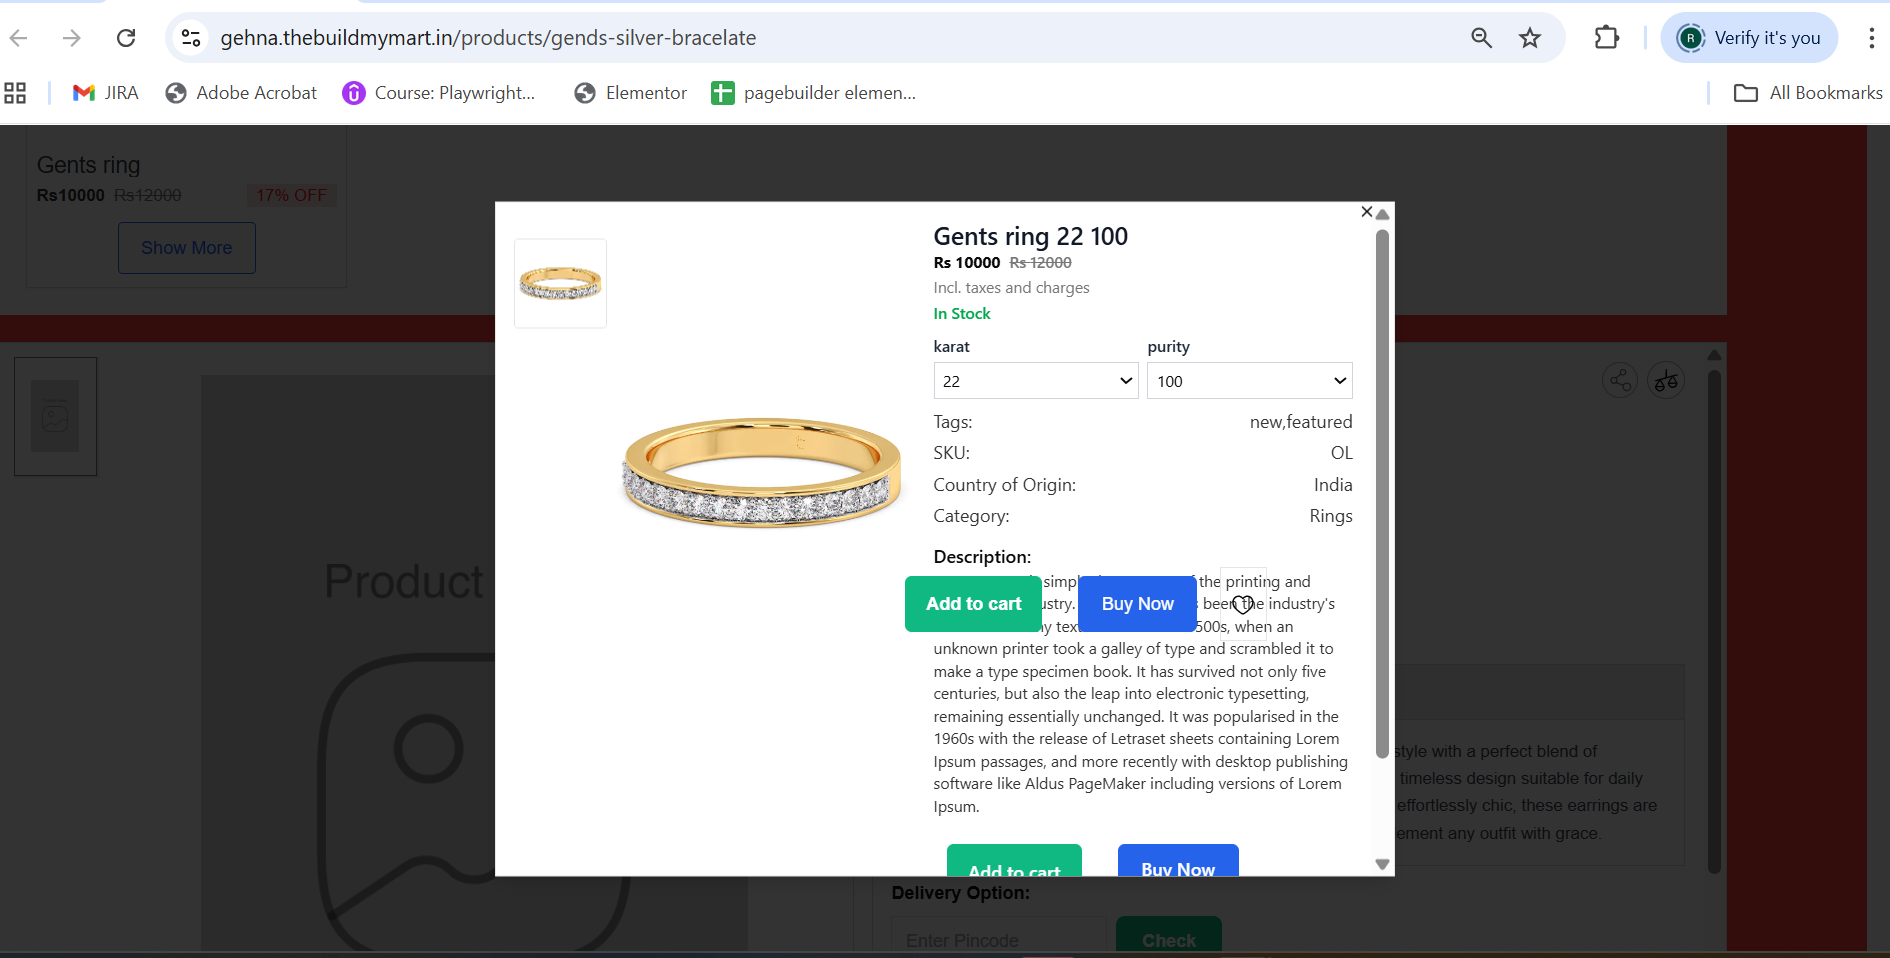The width and height of the screenshot is (1890, 958).
Task: Click the Incl. taxes and charges text
Action: (x=1012, y=288)
